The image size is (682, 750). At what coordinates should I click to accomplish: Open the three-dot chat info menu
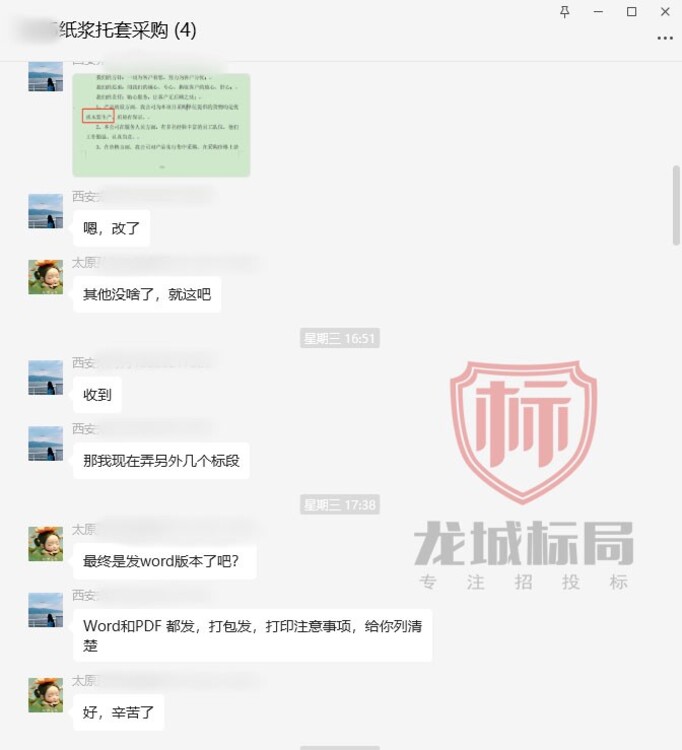665,38
